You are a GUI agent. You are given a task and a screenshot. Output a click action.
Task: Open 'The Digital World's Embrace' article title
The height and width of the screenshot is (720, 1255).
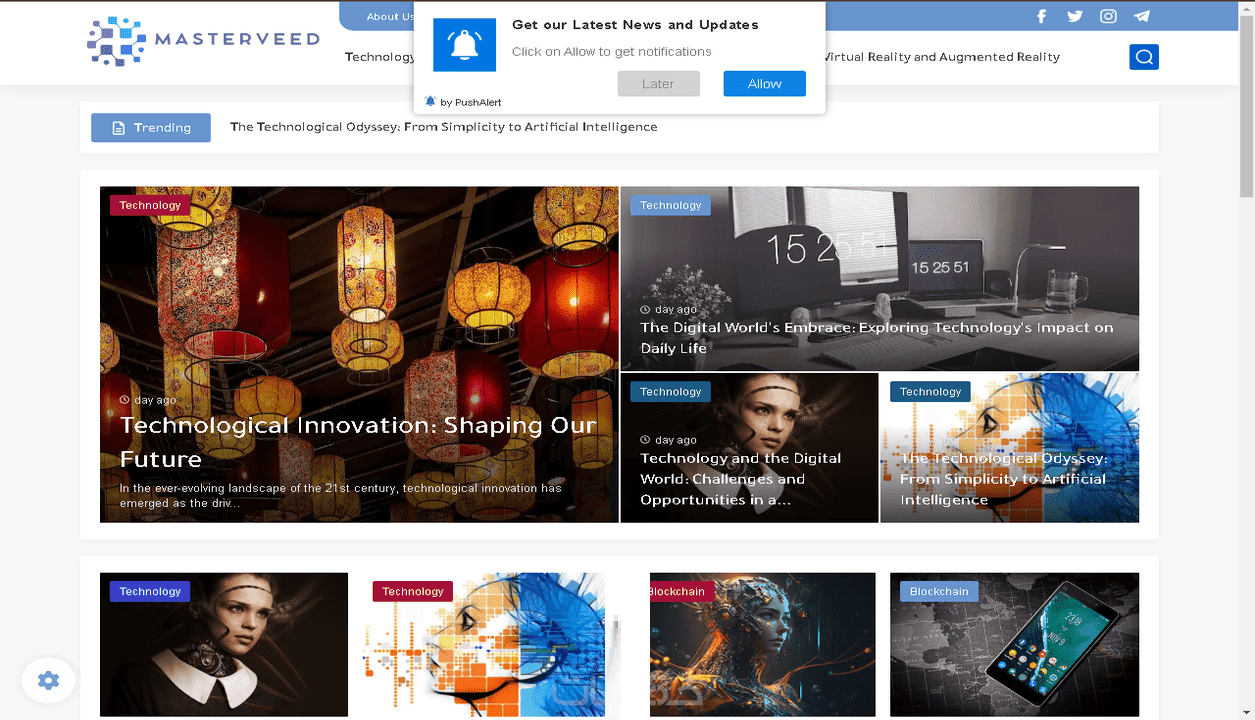tap(877, 338)
